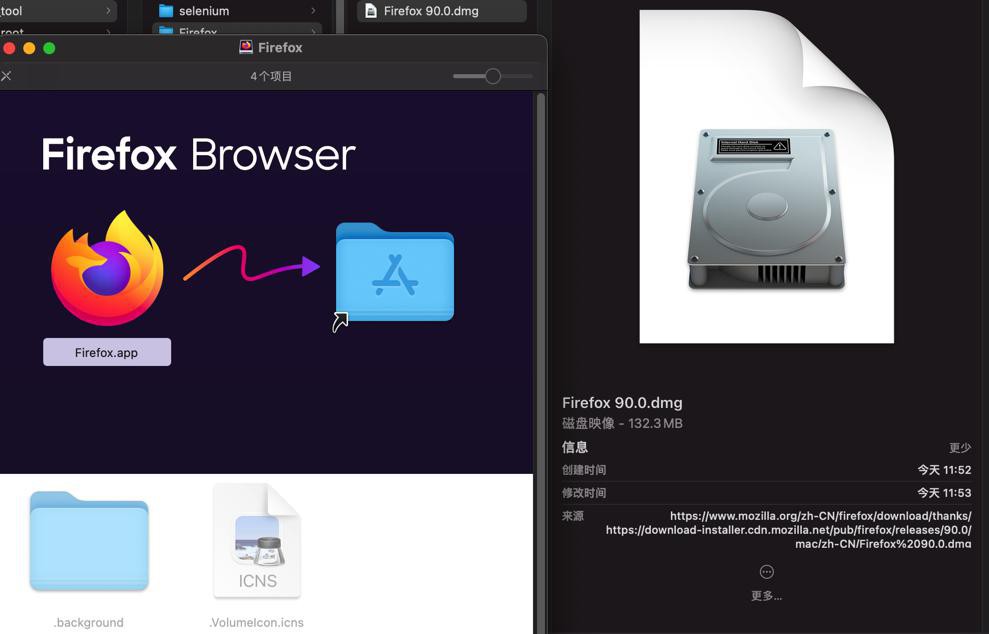Click the Firefox 90.0.dmg file icon in Finder column
989x634 pixels.
pos(371,11)
